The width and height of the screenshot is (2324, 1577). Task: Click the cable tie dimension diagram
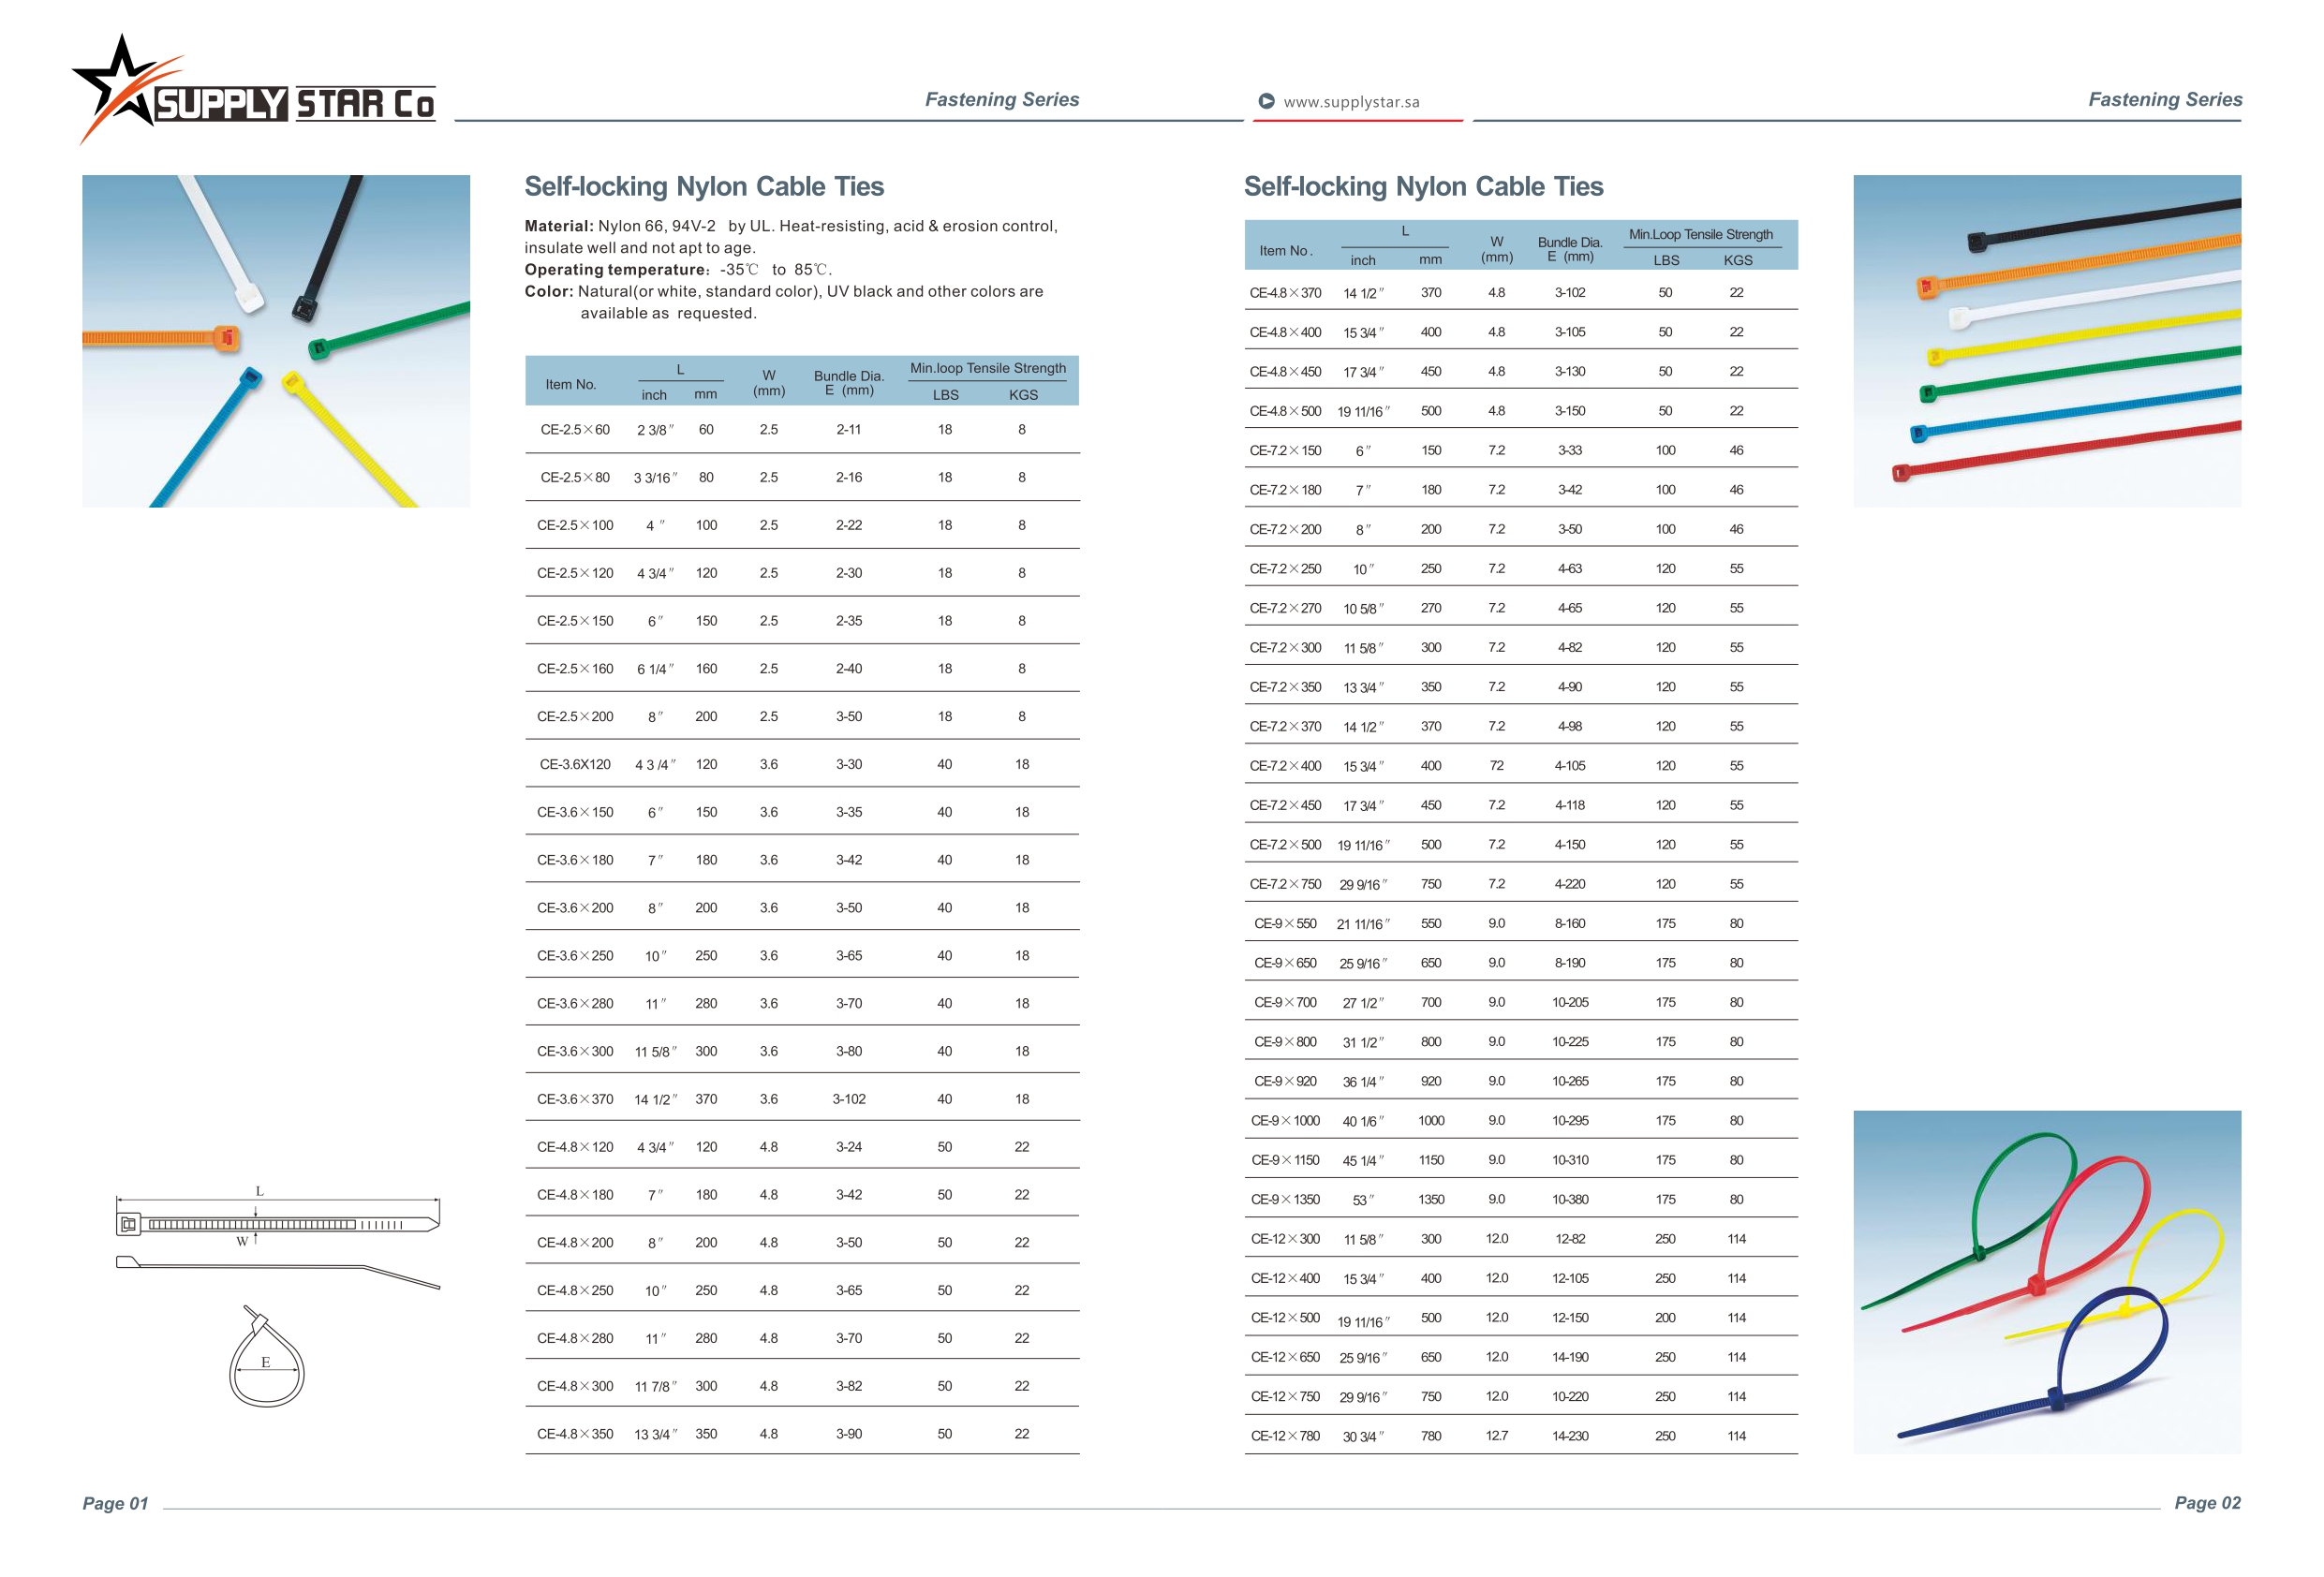coord(278,1238)
